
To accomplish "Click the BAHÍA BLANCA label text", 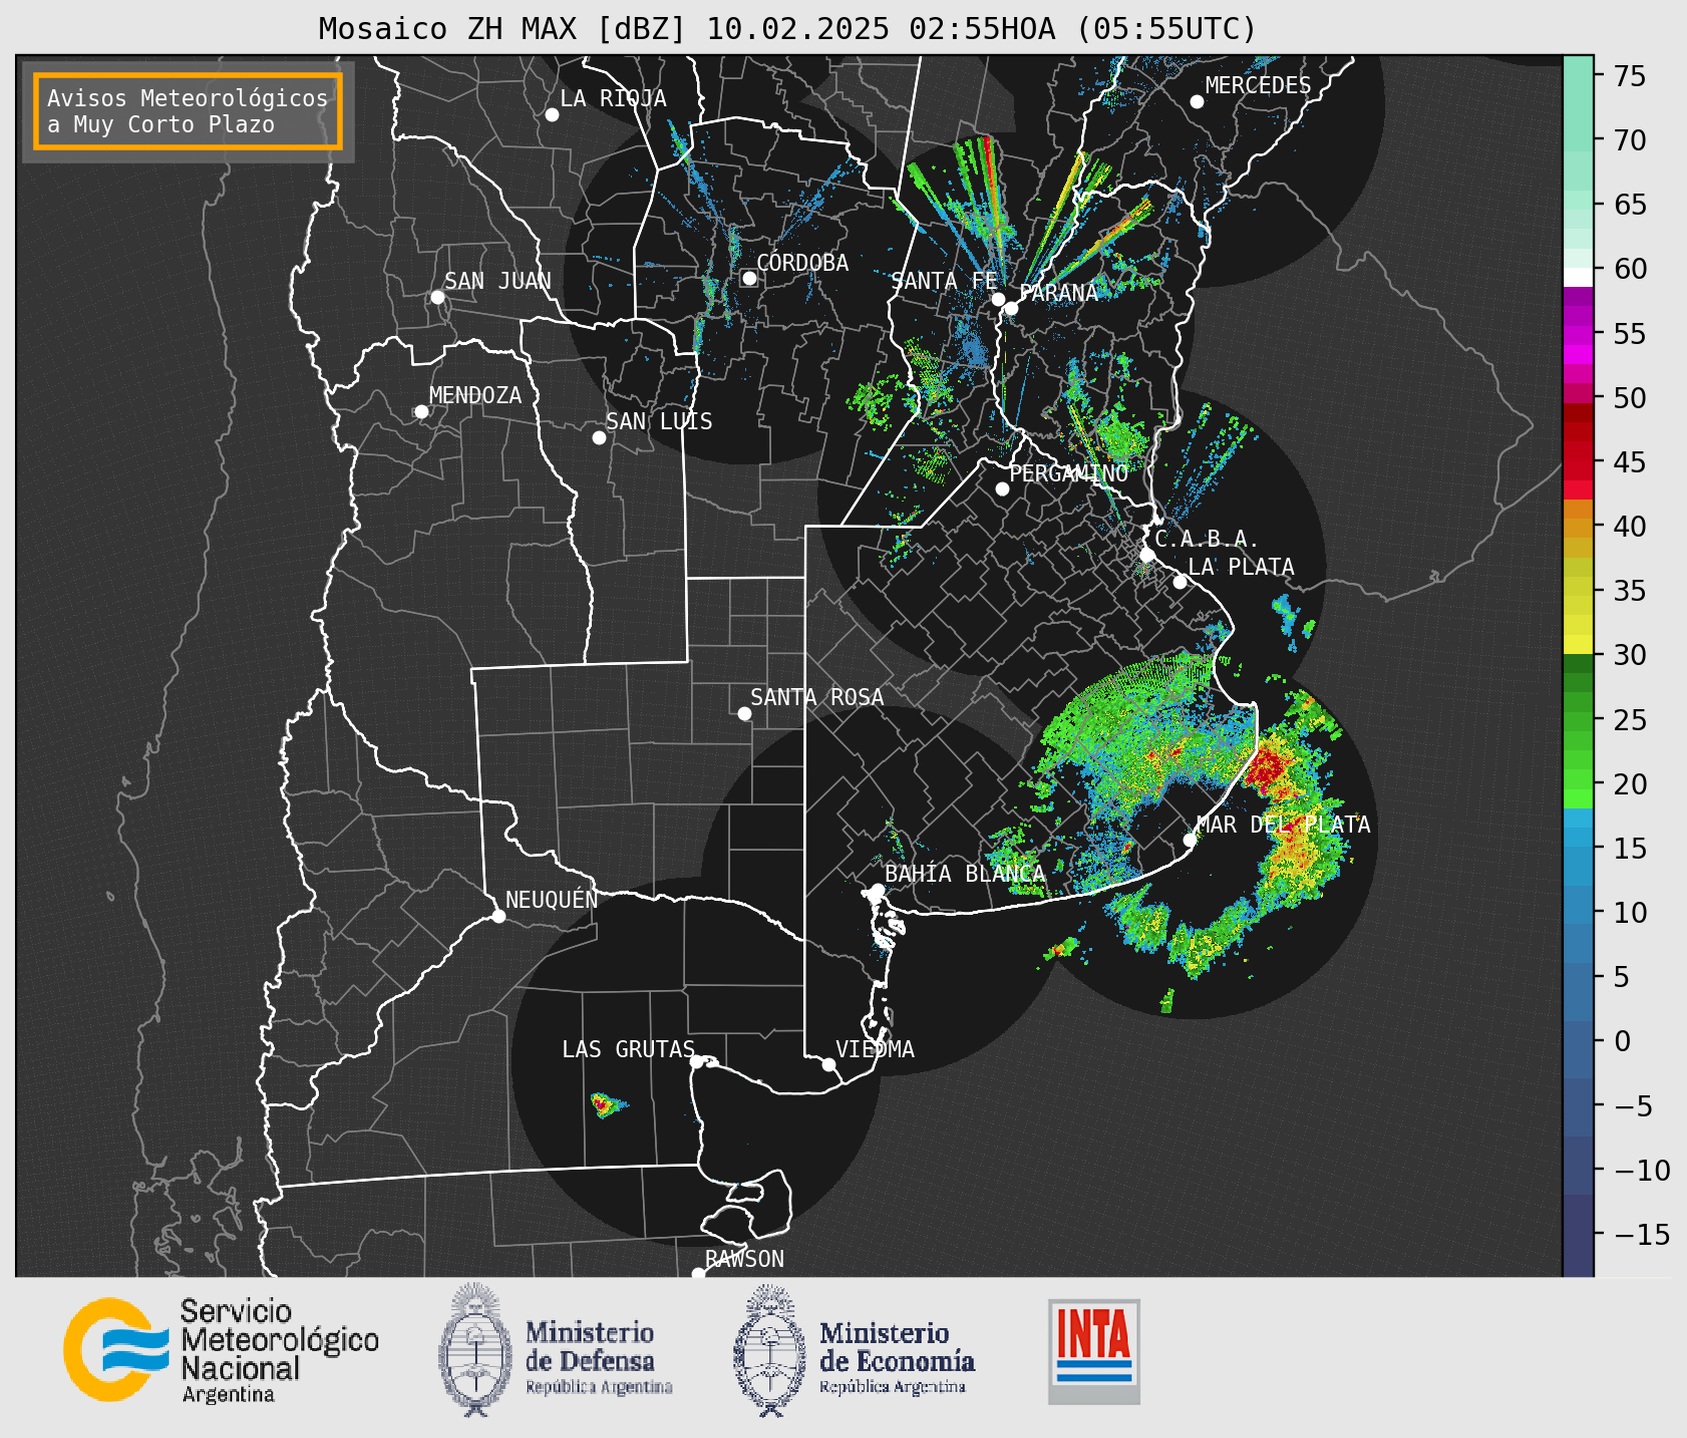I will [965, 873].
